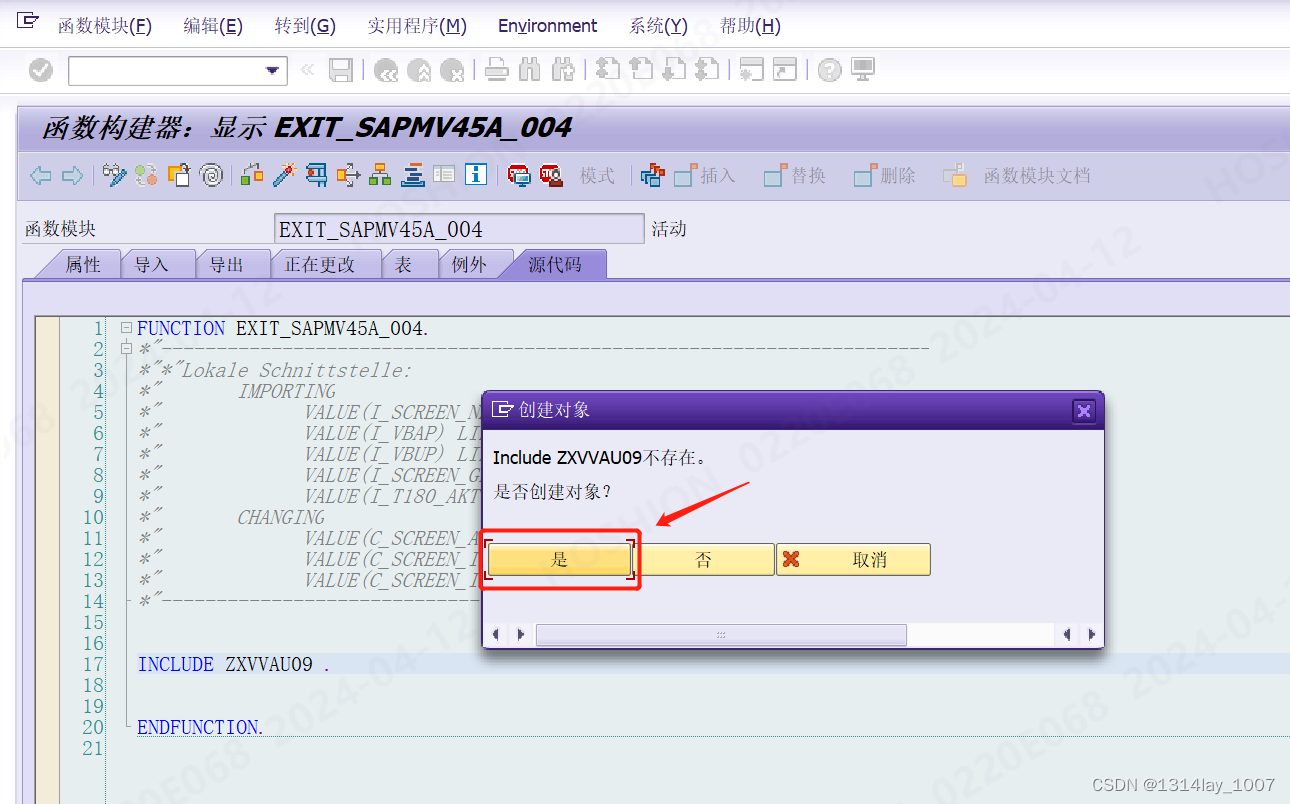The height and width of the screenshot is (804, 1290).
Task: Click the right arrow navigation icon in function builder
Action: point(72,176)
